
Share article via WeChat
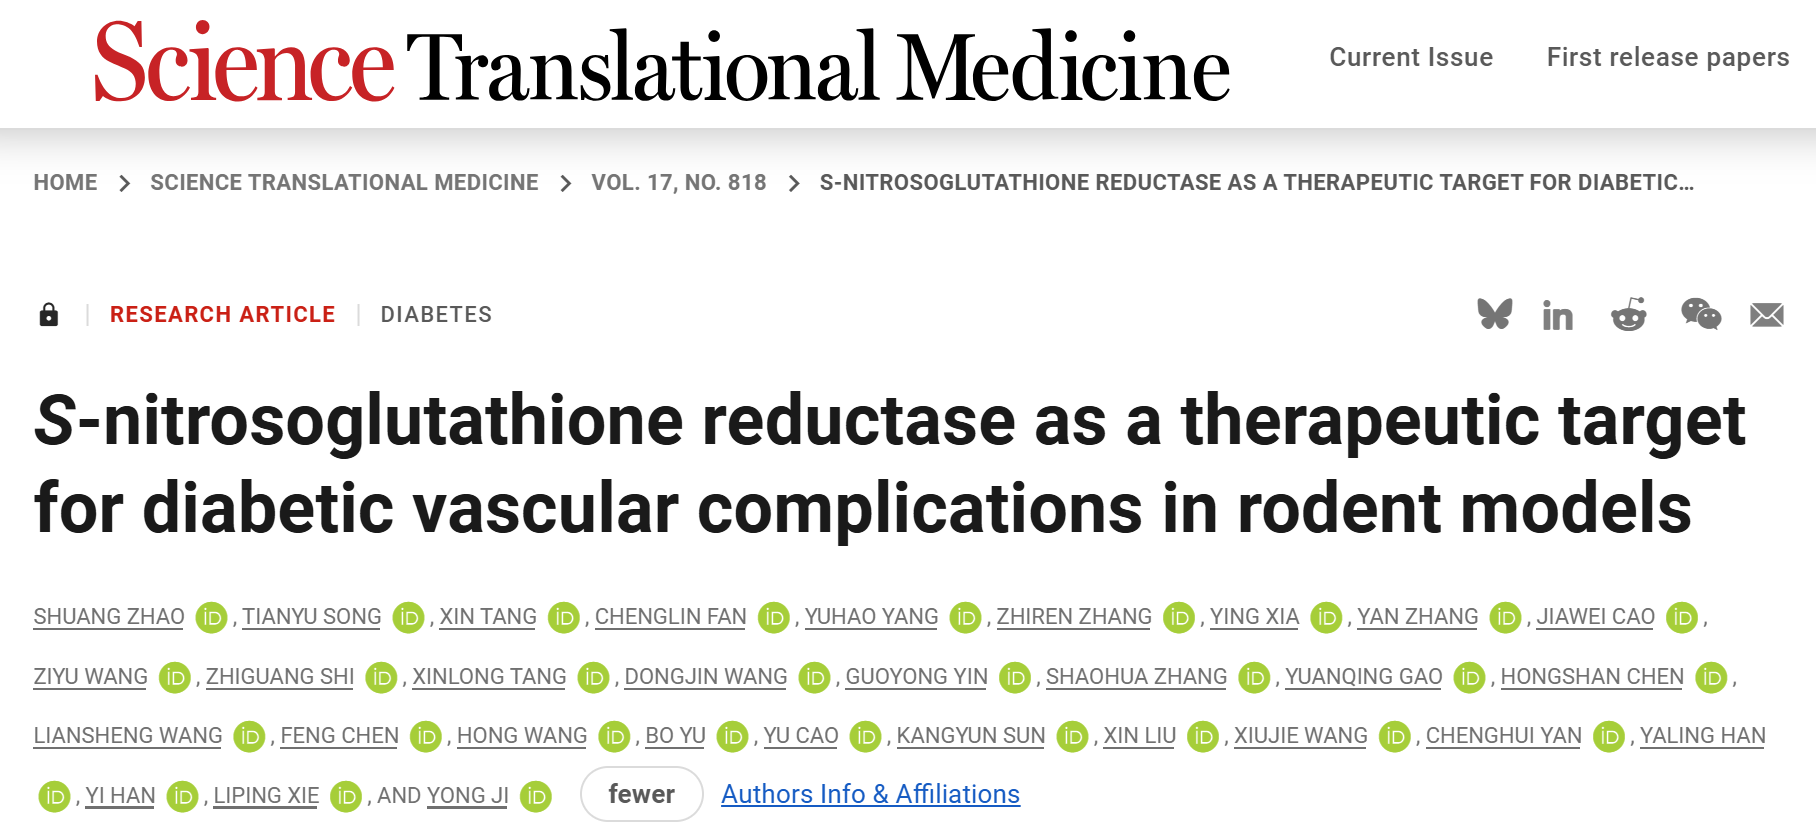pyautogui.click(x=1700, y=315)
